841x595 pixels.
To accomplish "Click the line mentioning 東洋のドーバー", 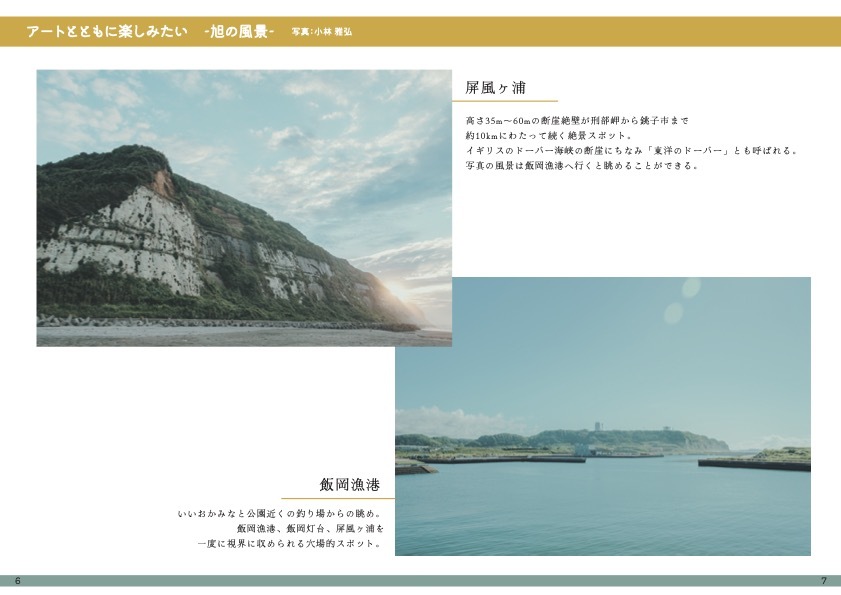I will (631, 150).
